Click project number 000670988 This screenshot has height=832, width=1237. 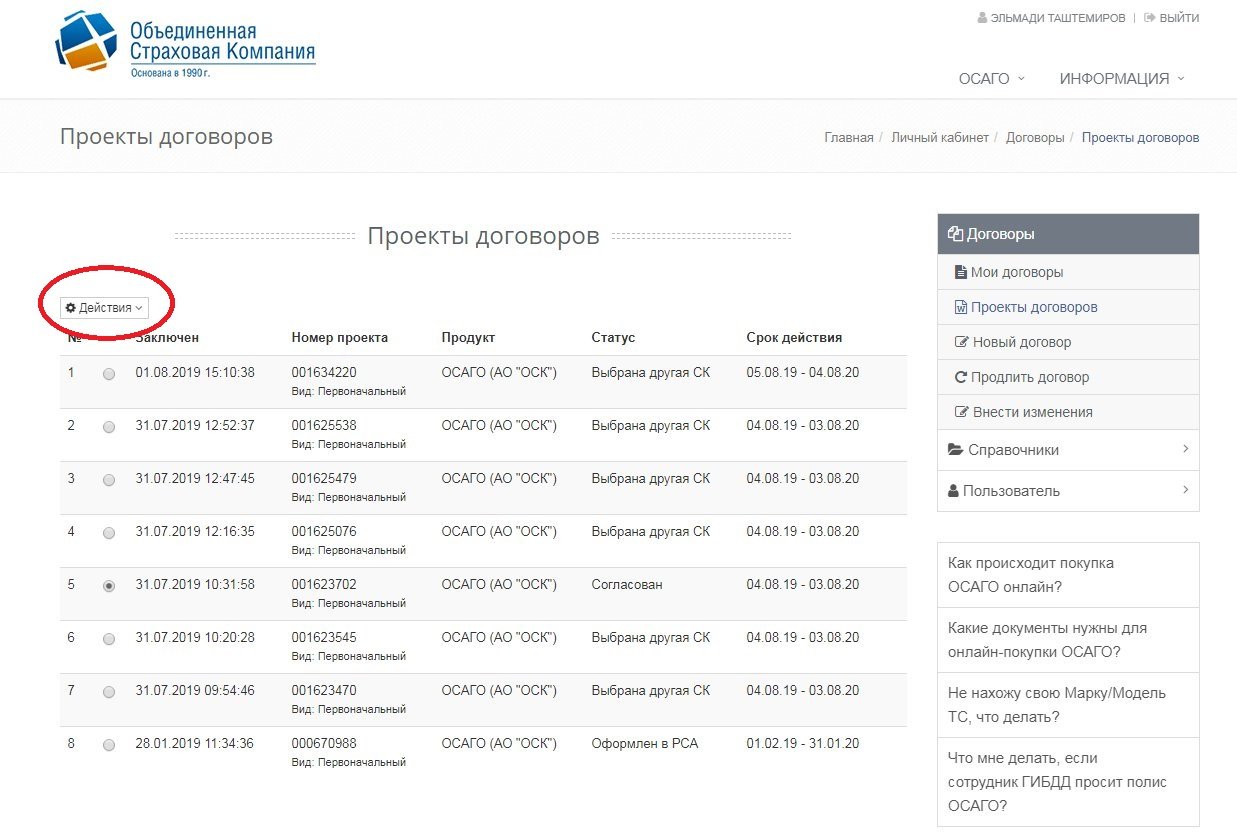pyautogui.click(x=324, y=743)
